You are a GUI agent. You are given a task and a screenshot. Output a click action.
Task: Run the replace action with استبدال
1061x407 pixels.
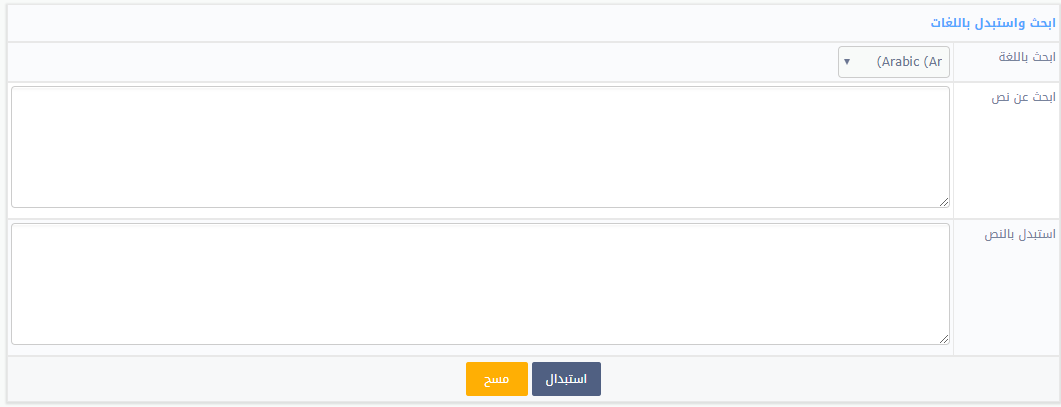click(x=566, y=379)
